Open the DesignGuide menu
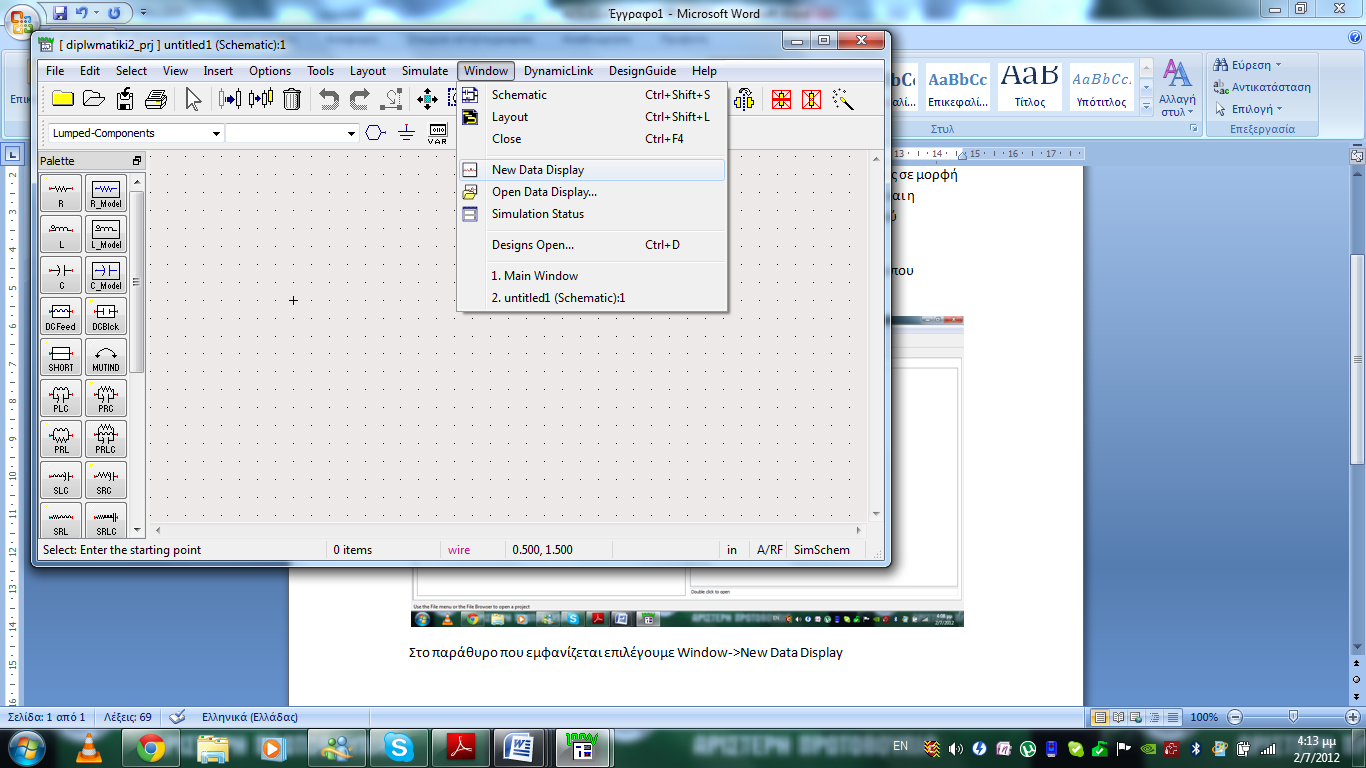 [x=642, y=71]
